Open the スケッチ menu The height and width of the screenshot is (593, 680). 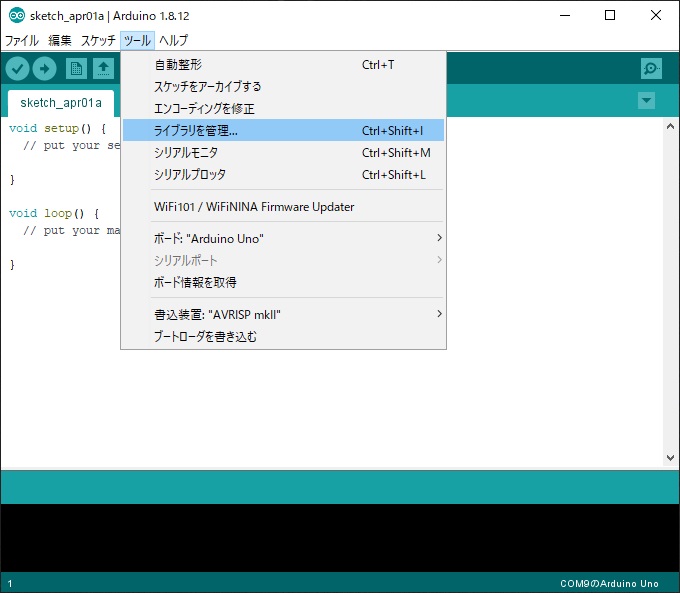[x=98, y=40]
